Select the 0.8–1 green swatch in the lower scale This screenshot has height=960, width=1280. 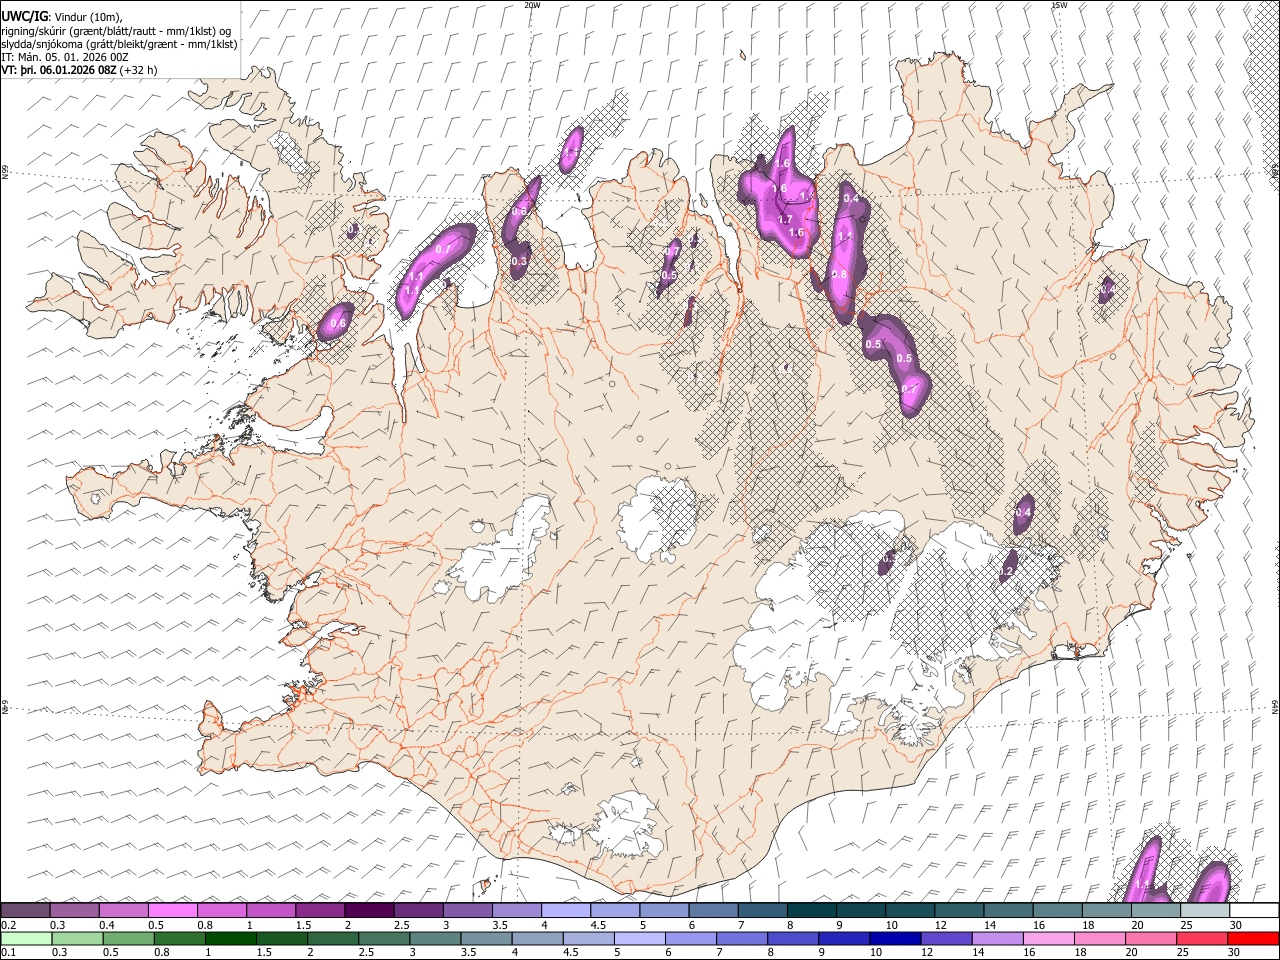tap(180, 938)
